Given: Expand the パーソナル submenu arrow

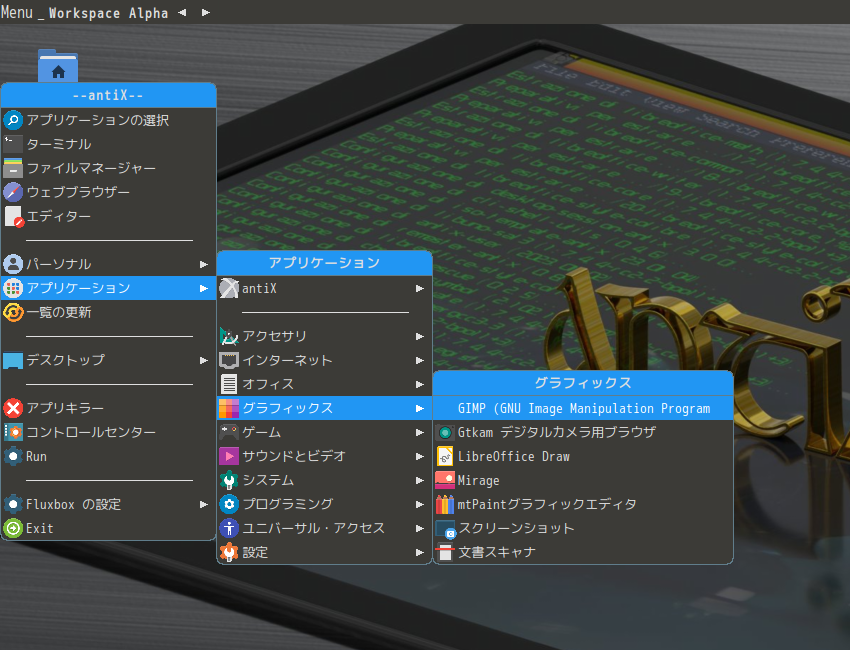Looking at the screenshot, I should tap(204, 265).
